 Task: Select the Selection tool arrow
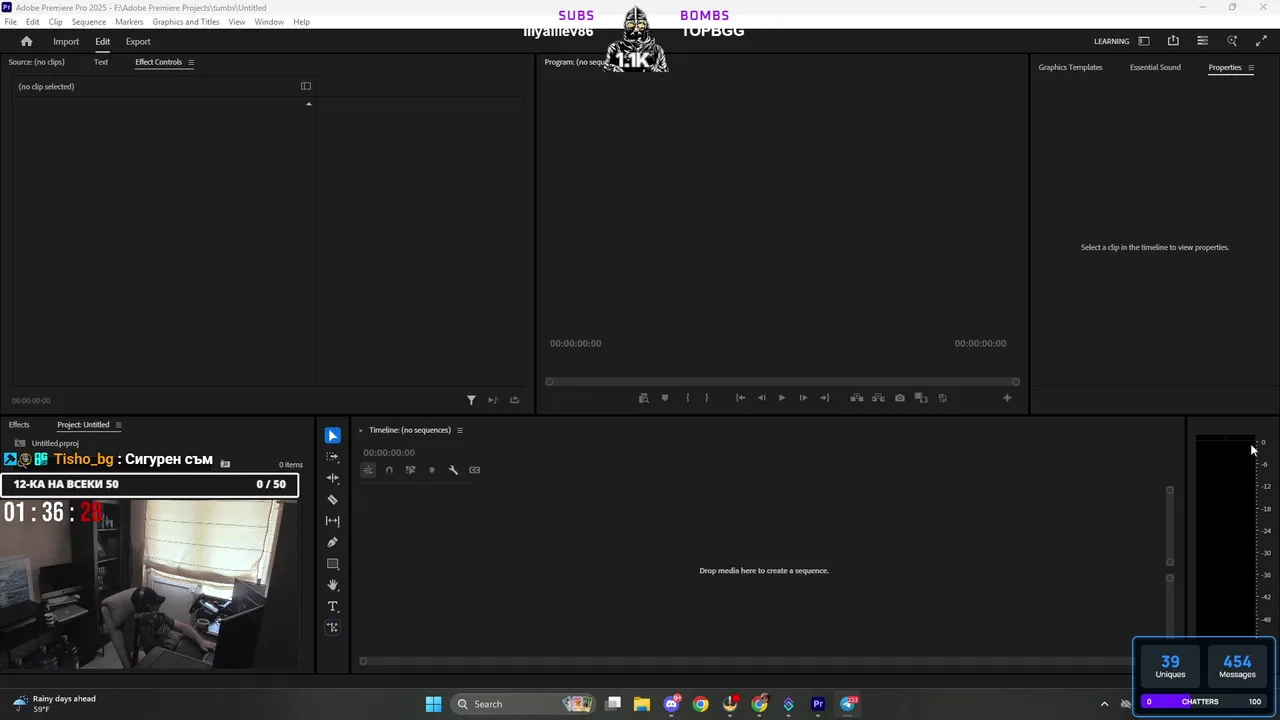click(x=333, y=436)
